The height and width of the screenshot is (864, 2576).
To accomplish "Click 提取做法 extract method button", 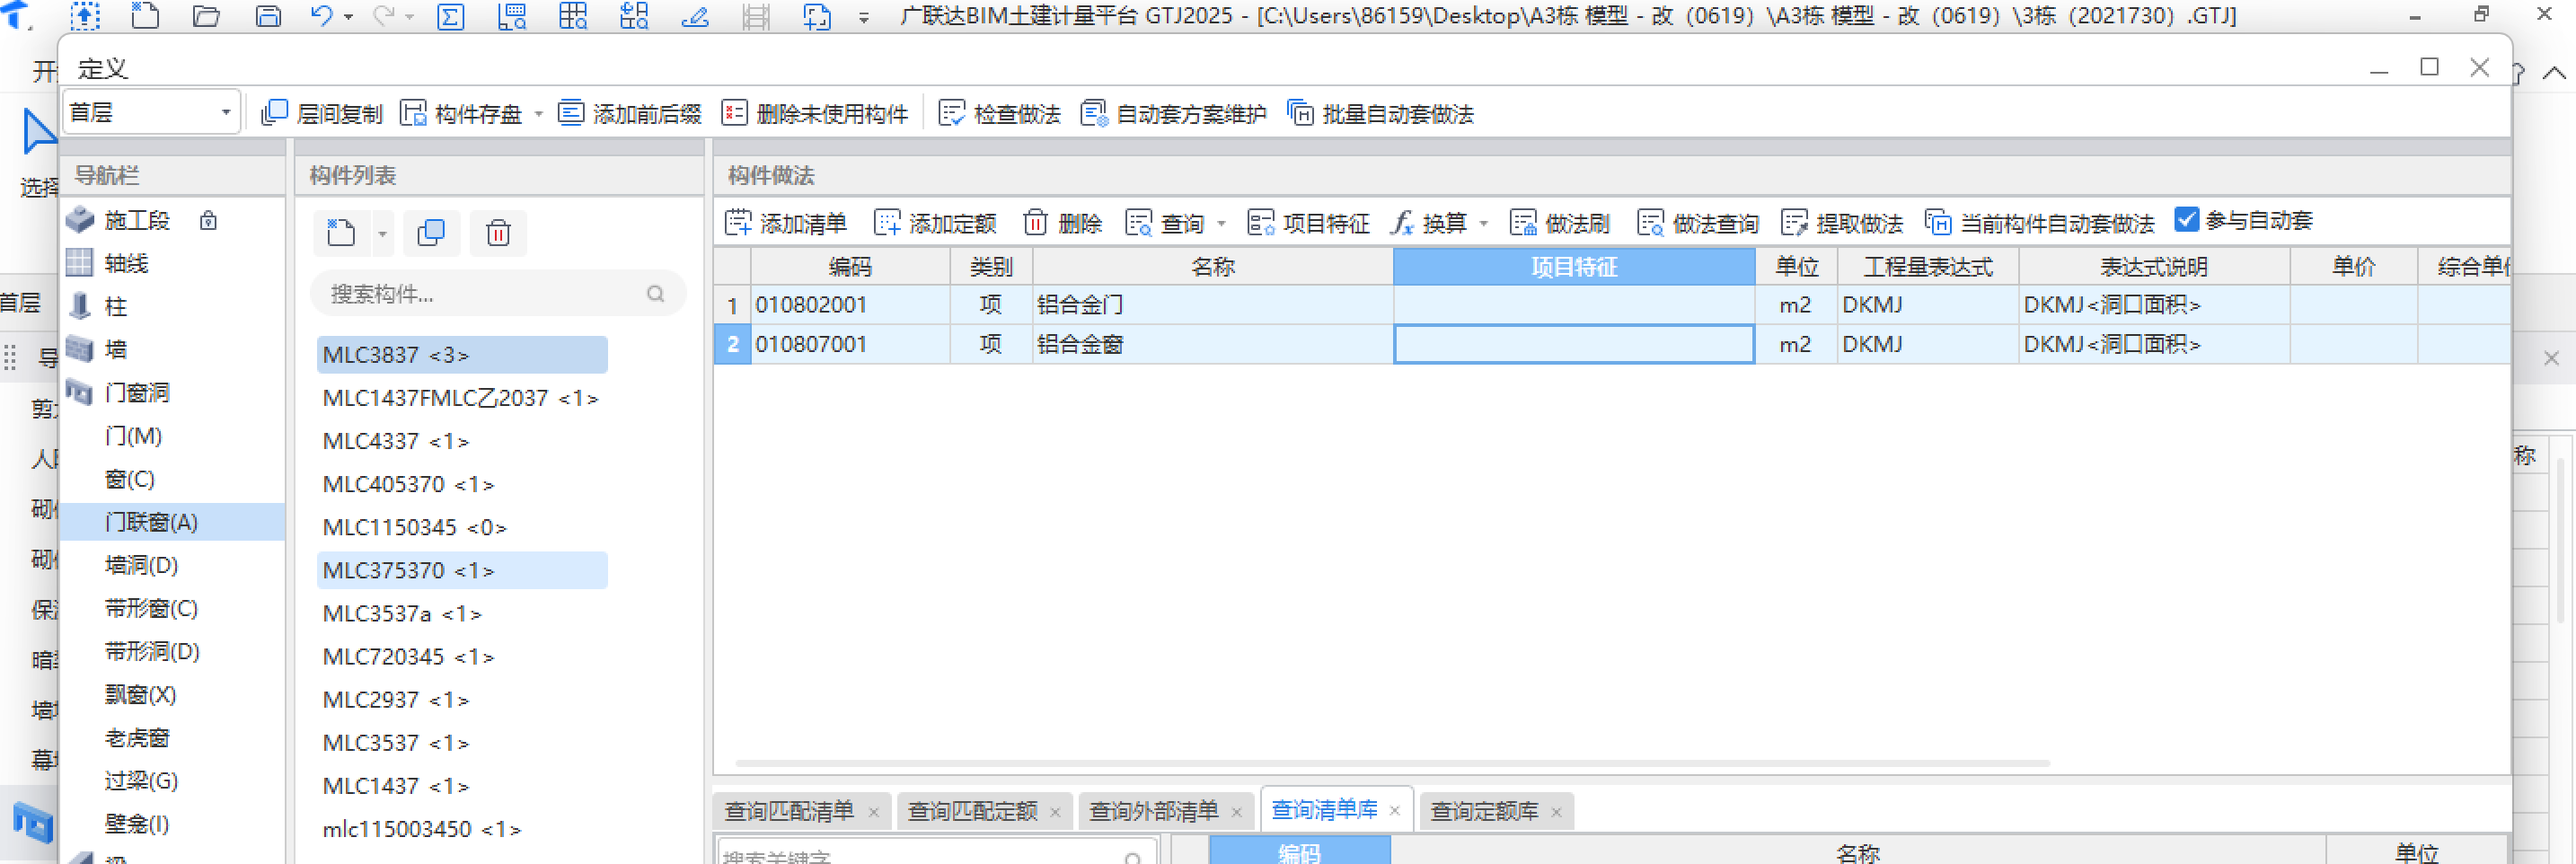I will [x=1842, y=222].
